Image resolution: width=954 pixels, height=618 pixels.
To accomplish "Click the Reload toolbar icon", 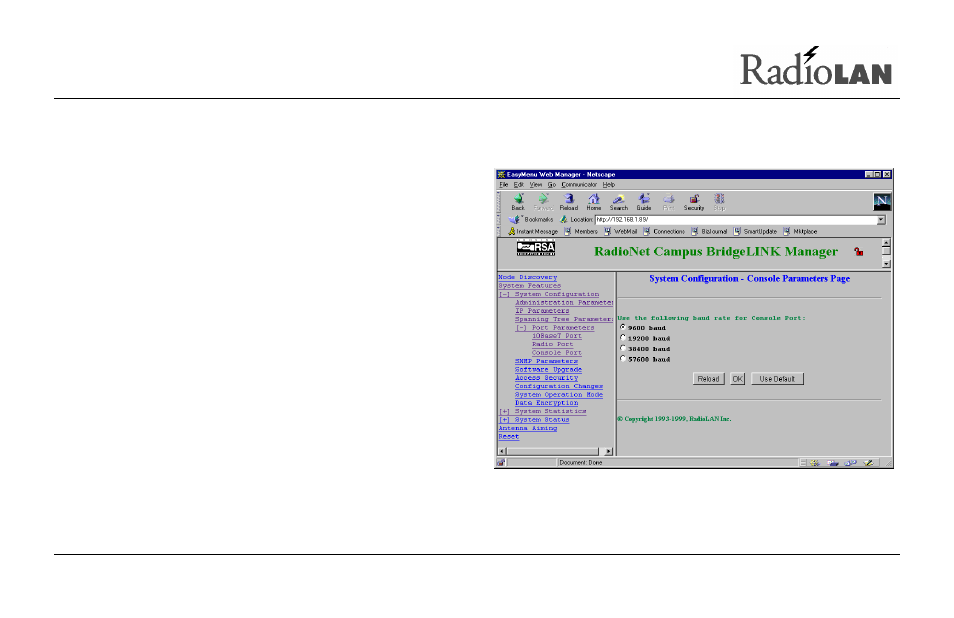I will click(569, 202).
